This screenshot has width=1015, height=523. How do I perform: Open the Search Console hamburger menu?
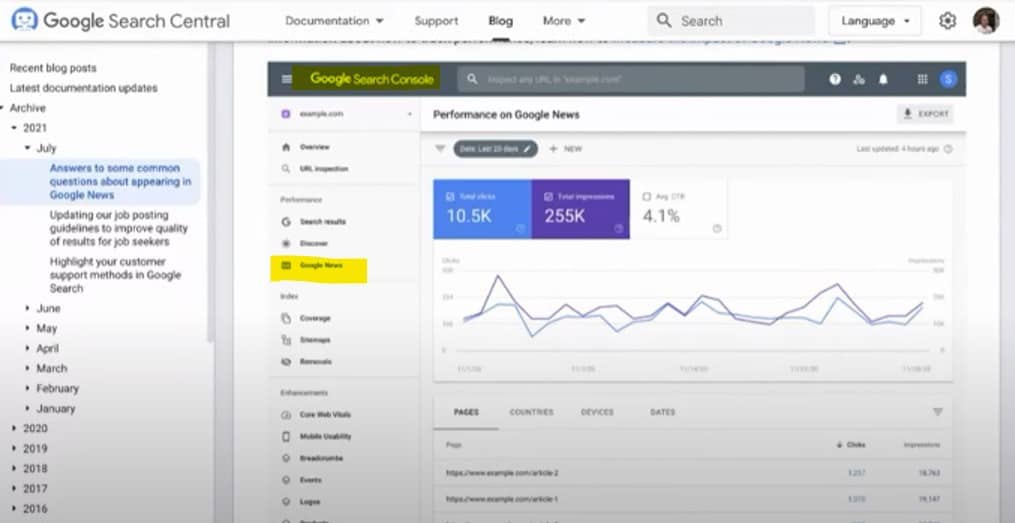[287, 79]
